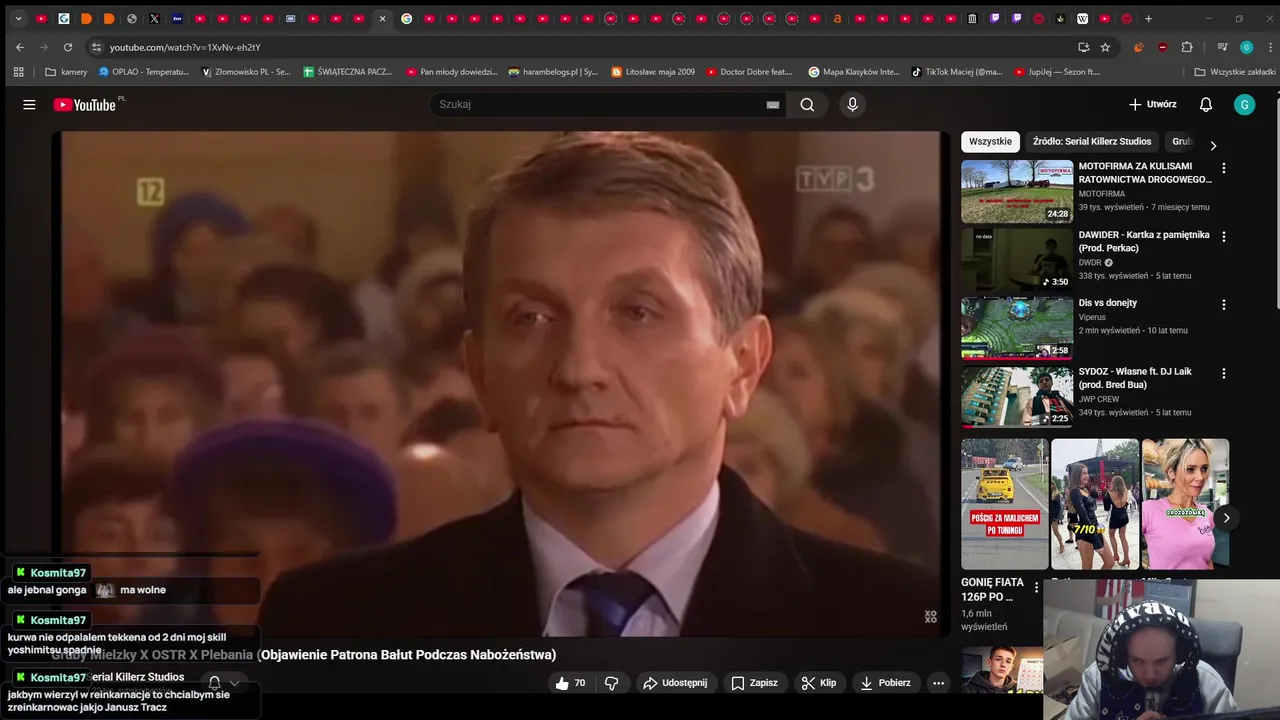Select Źródło: Serial Killerz Studios chip
This screenshot has height=720, width=1280.
(x=1092, y=142)
